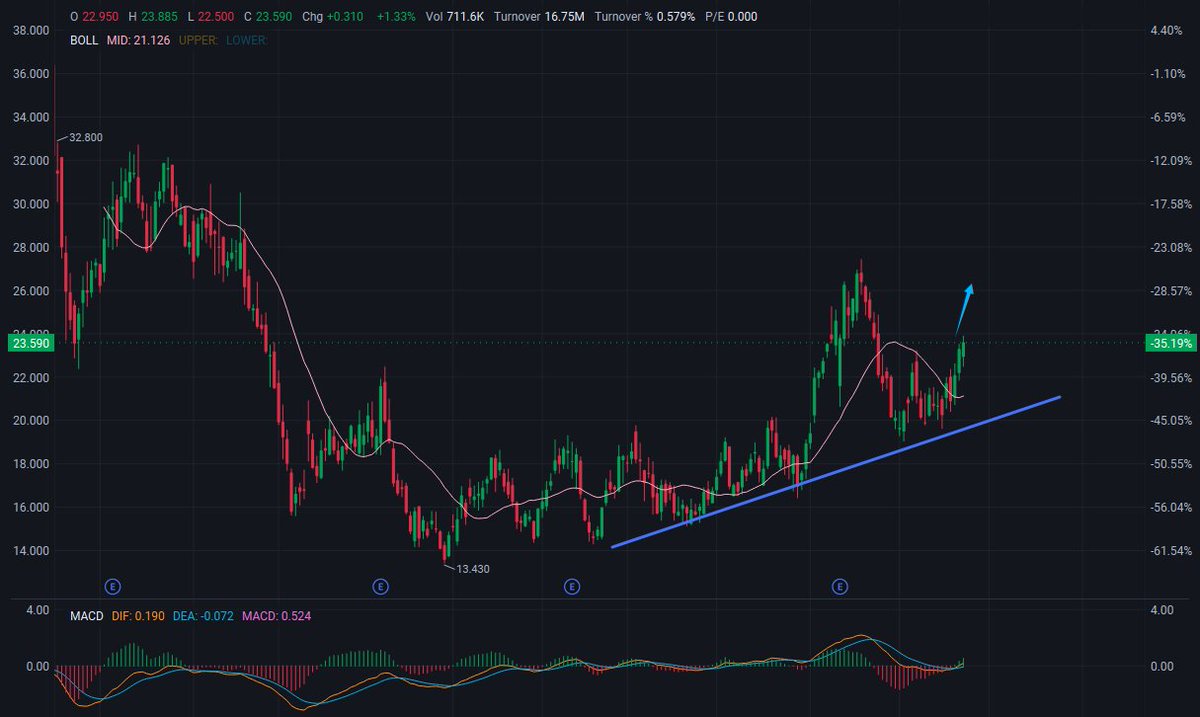This screenshot has width=1200, height=717.
Task: Click the close price C 23.590 in header
Action: click(x=270, y=17)
